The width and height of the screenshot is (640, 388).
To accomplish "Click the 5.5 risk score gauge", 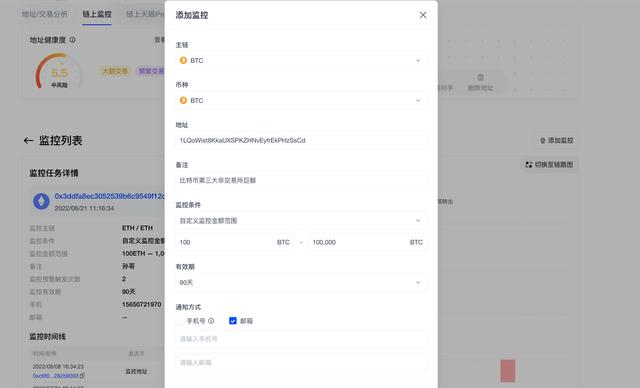I will 59,71.
